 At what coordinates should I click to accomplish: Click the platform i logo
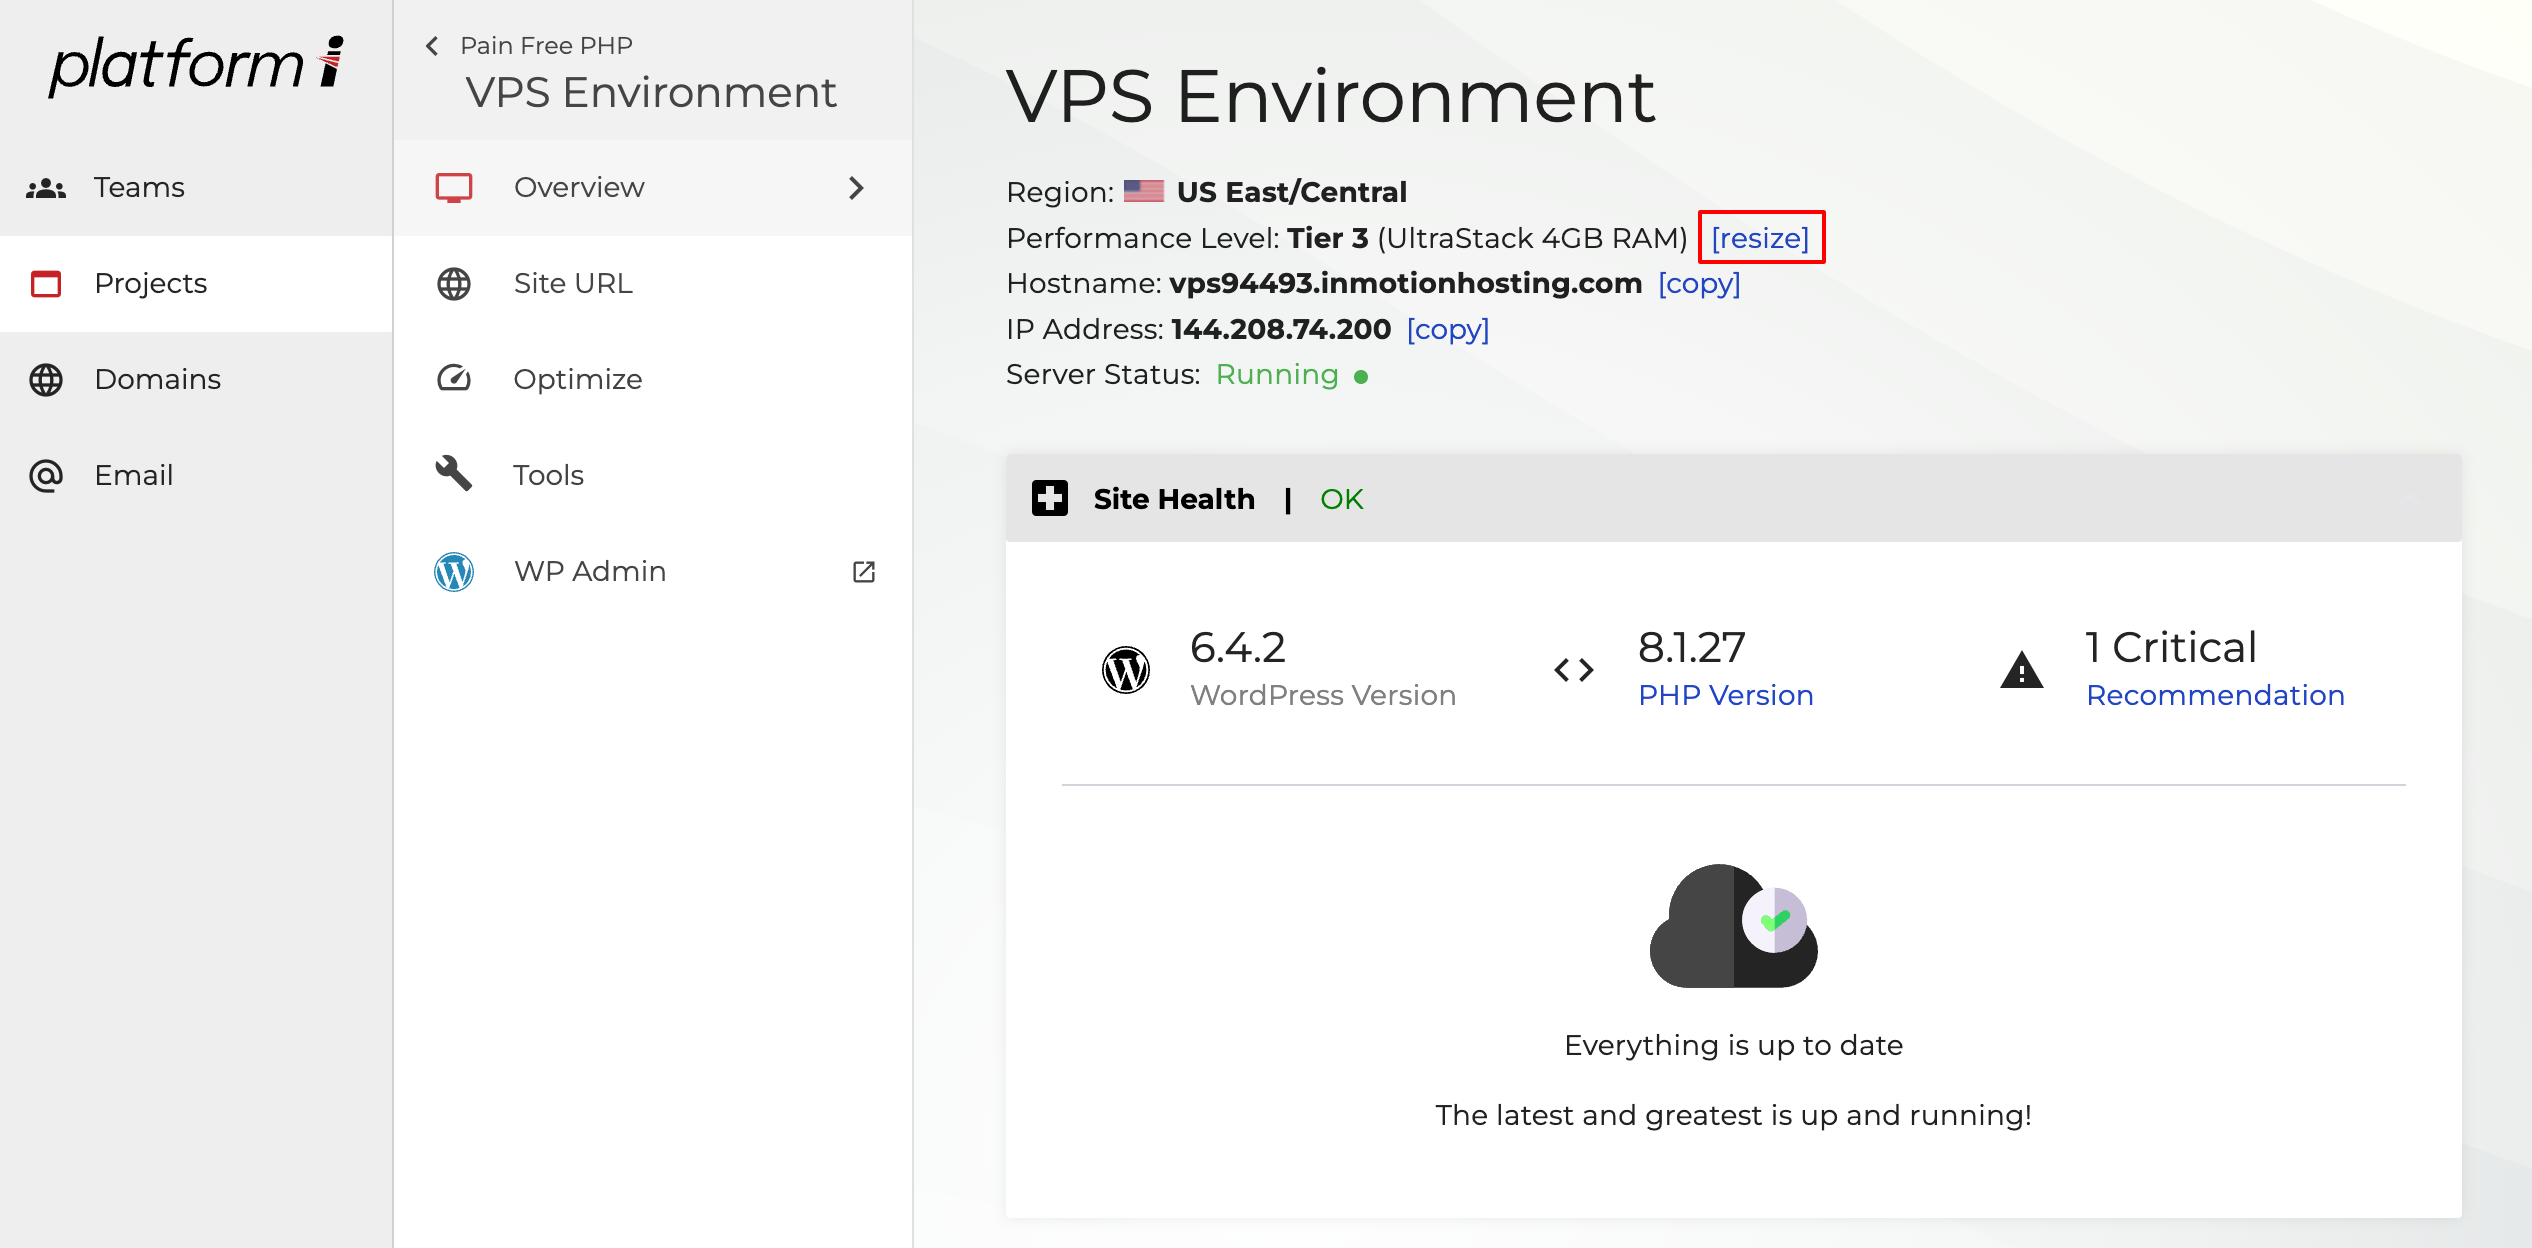[x=196, y=66]
